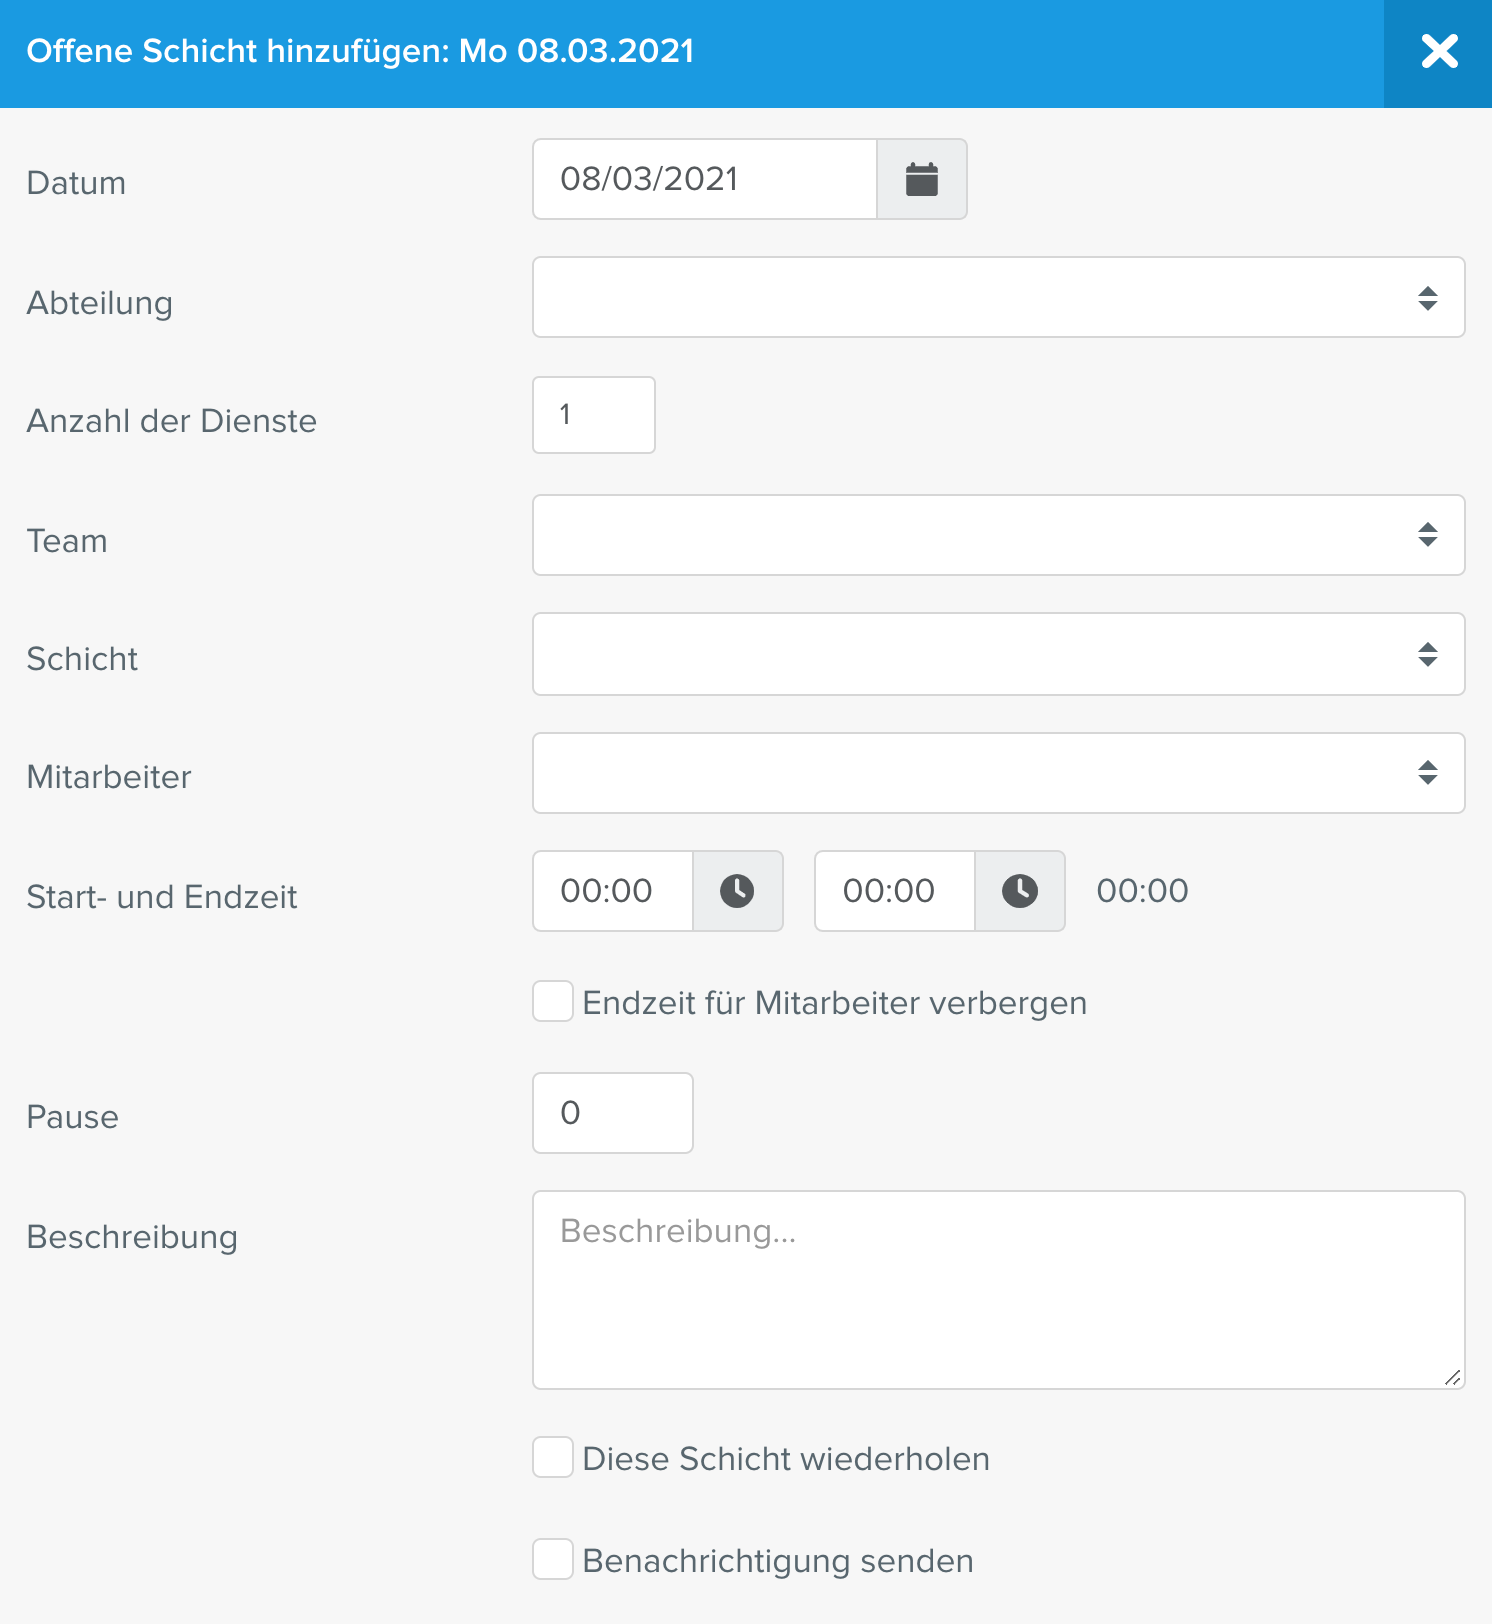Select the Mitarbeiter dropdown field
The height and width of the screenshot is (1624, 1492).
click(x=998, y=773)
